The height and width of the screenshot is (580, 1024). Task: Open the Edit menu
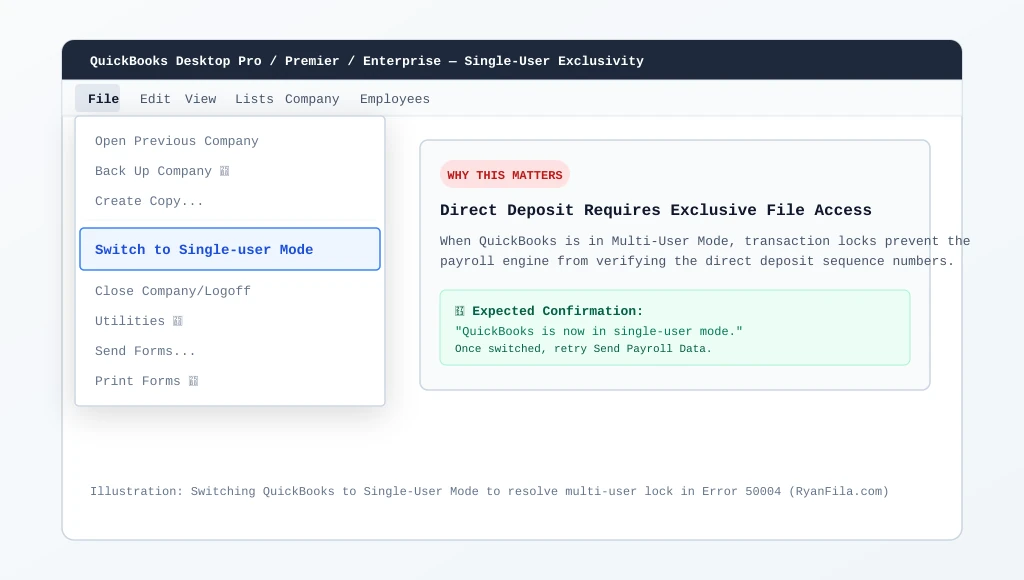tap(155, 99)
